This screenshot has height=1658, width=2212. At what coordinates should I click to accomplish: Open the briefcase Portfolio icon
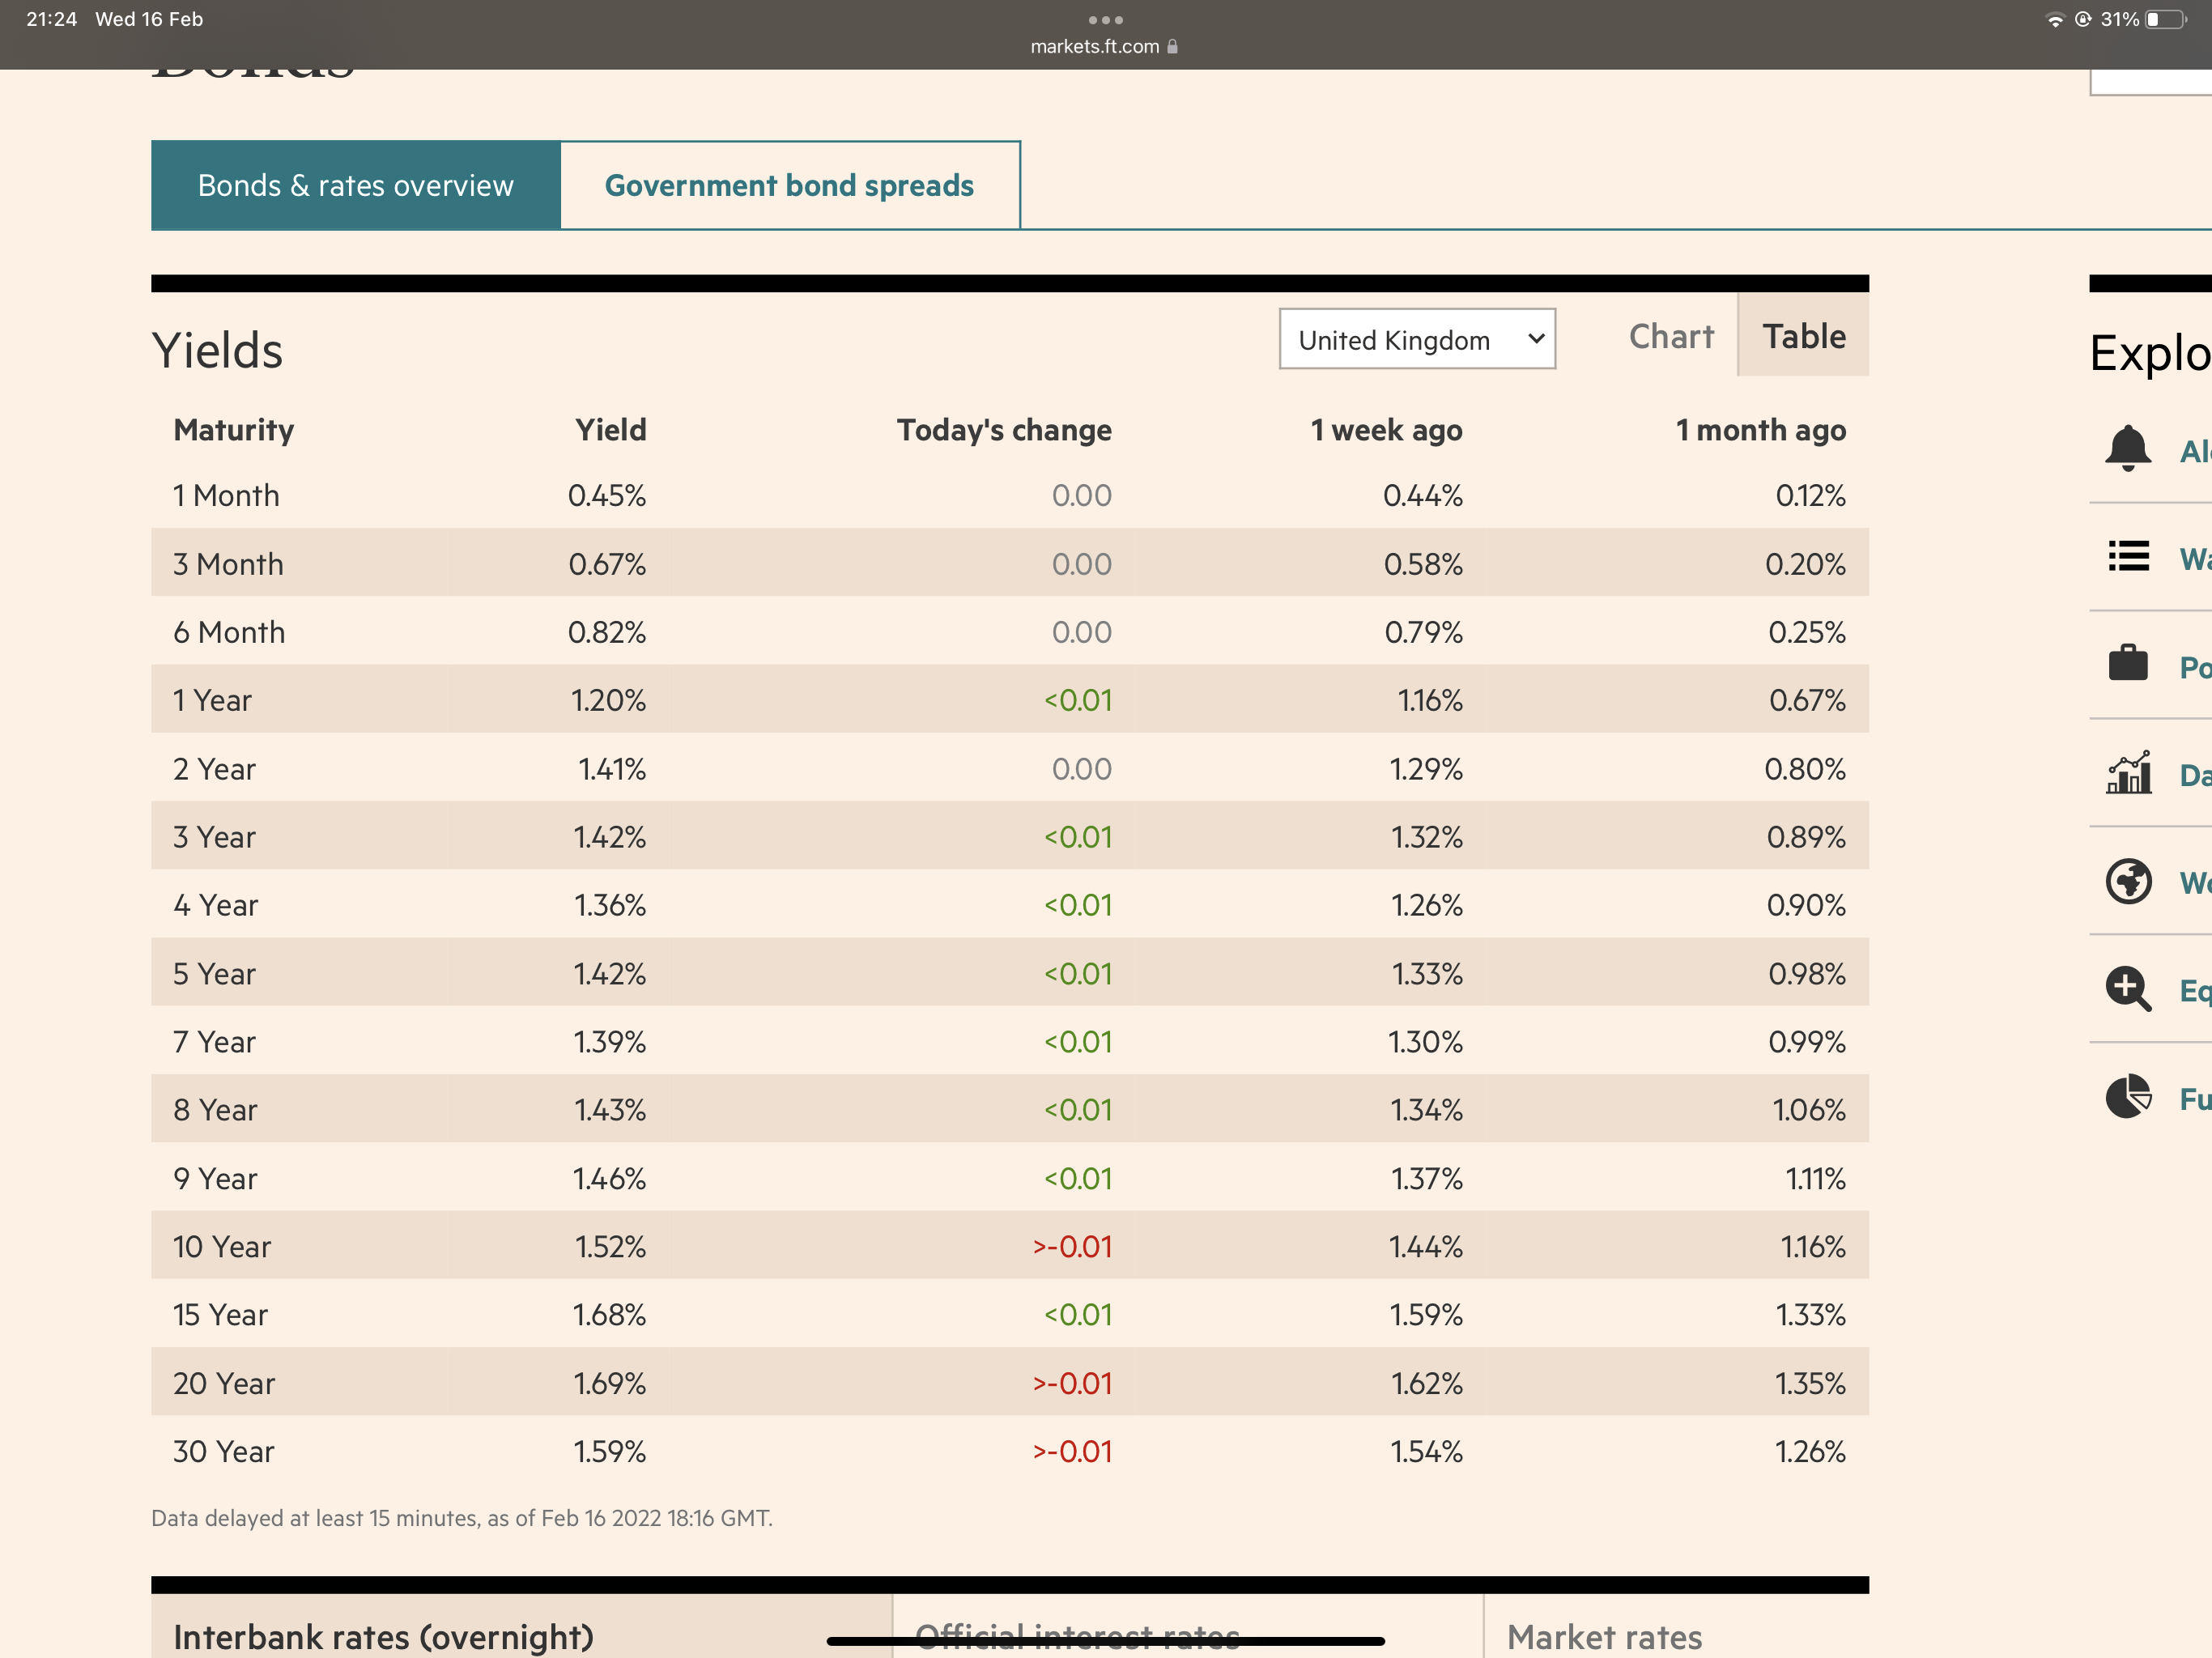(2128, 663)
